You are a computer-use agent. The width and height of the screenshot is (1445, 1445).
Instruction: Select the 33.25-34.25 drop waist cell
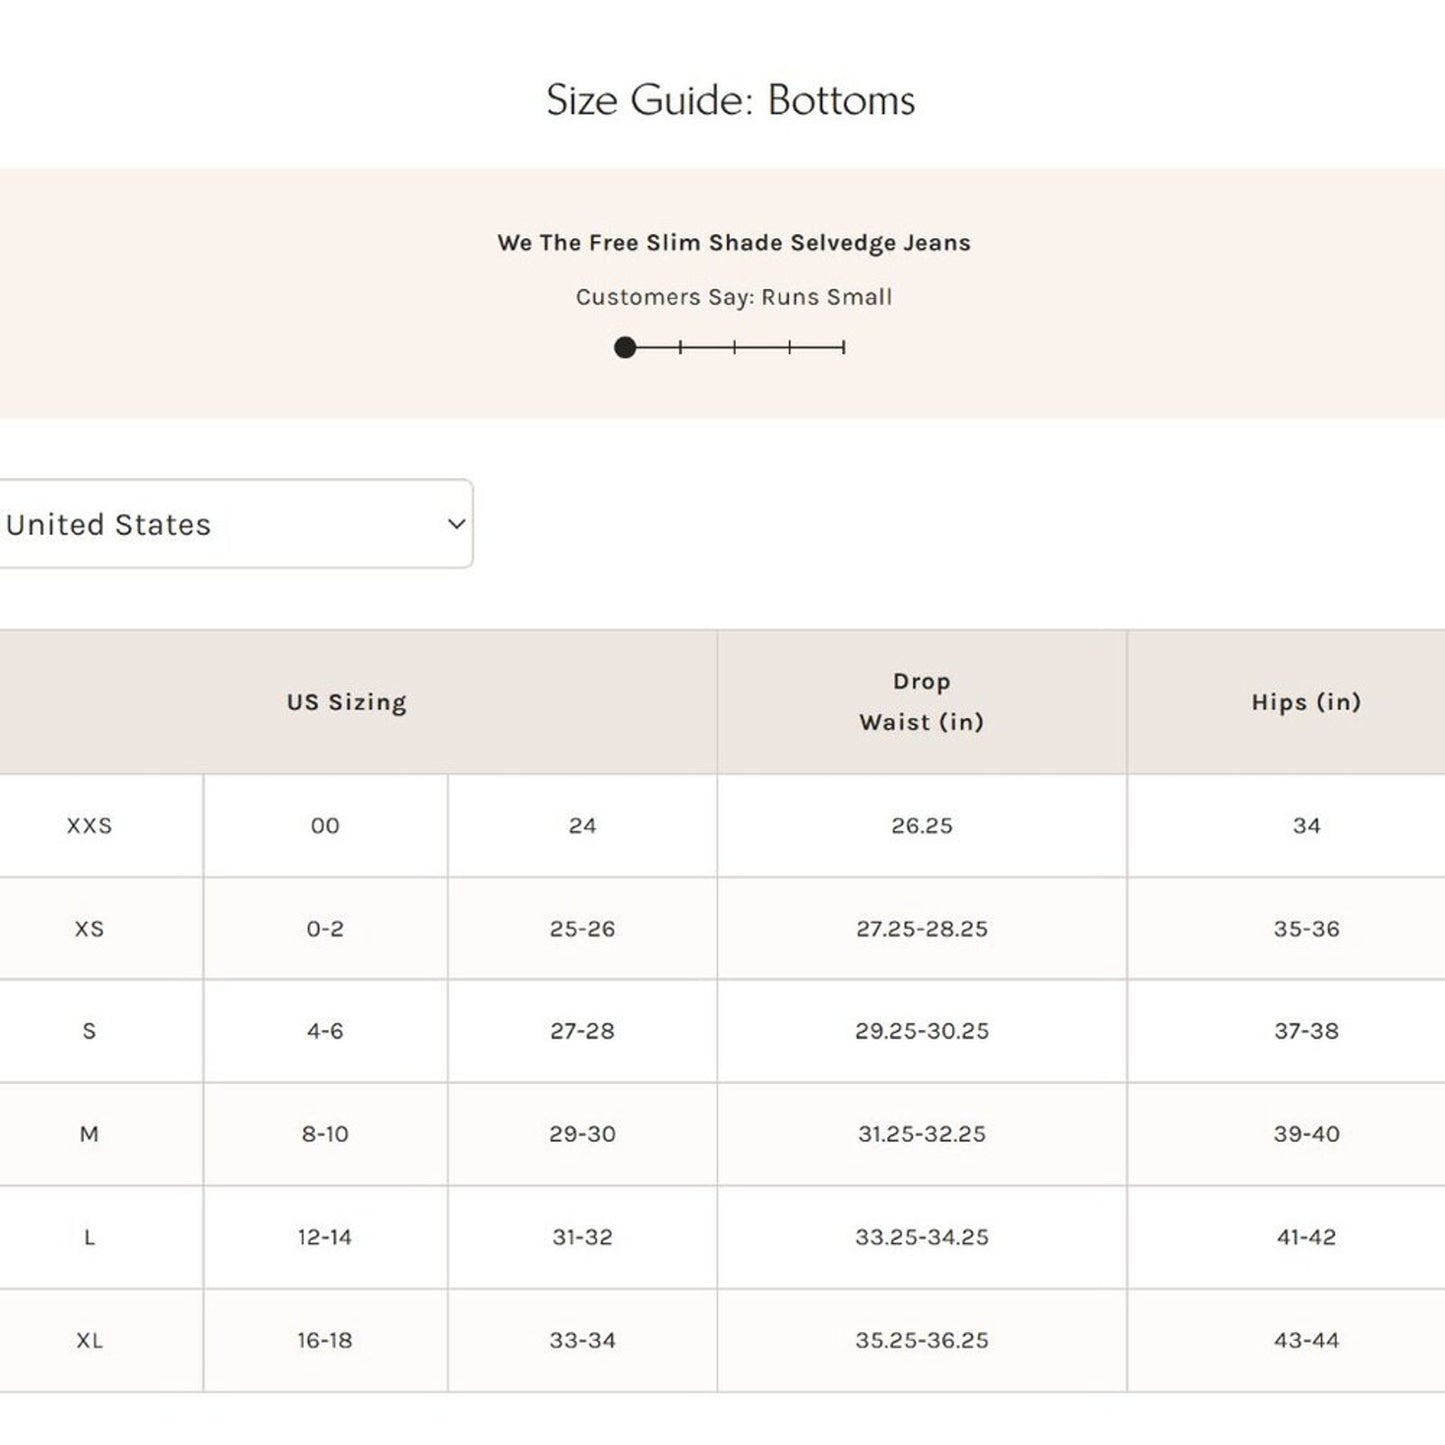[921, 1237]
